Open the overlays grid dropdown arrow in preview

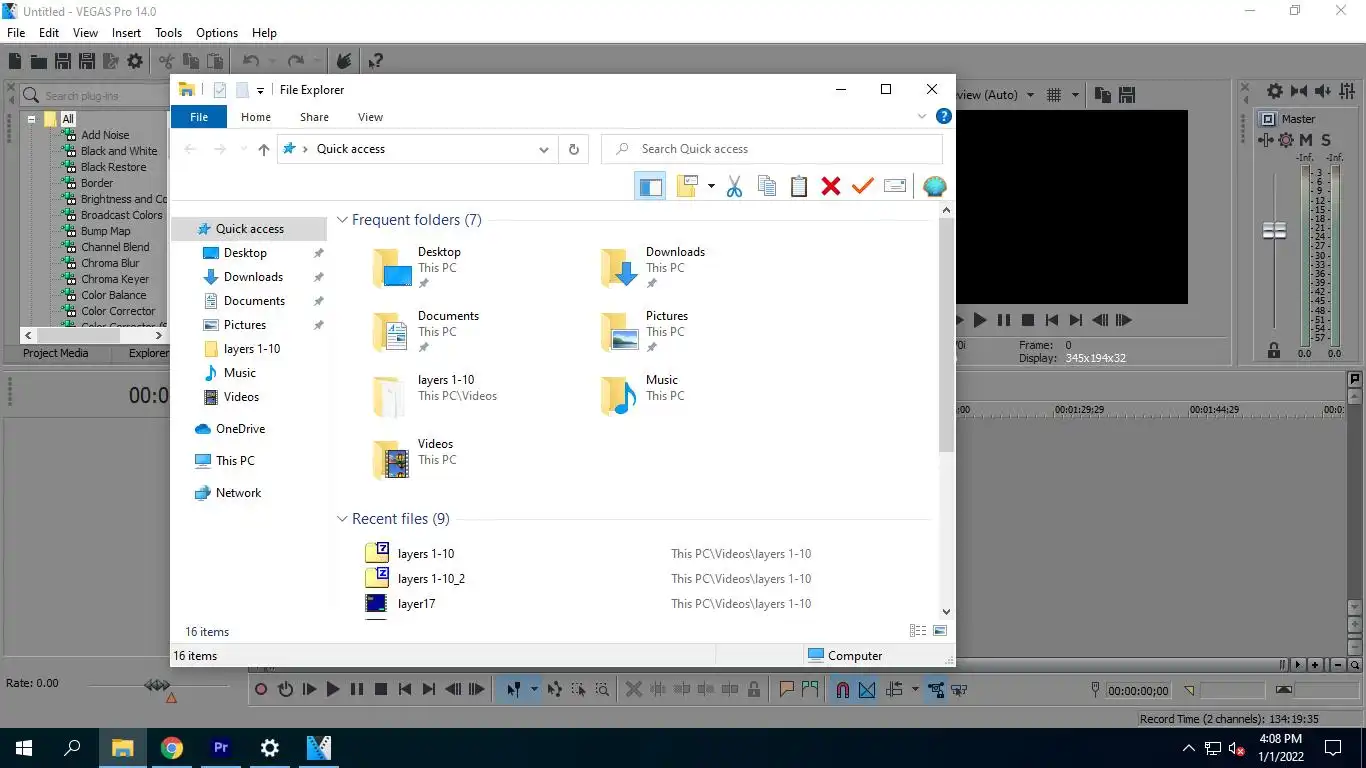[1075, 95]
